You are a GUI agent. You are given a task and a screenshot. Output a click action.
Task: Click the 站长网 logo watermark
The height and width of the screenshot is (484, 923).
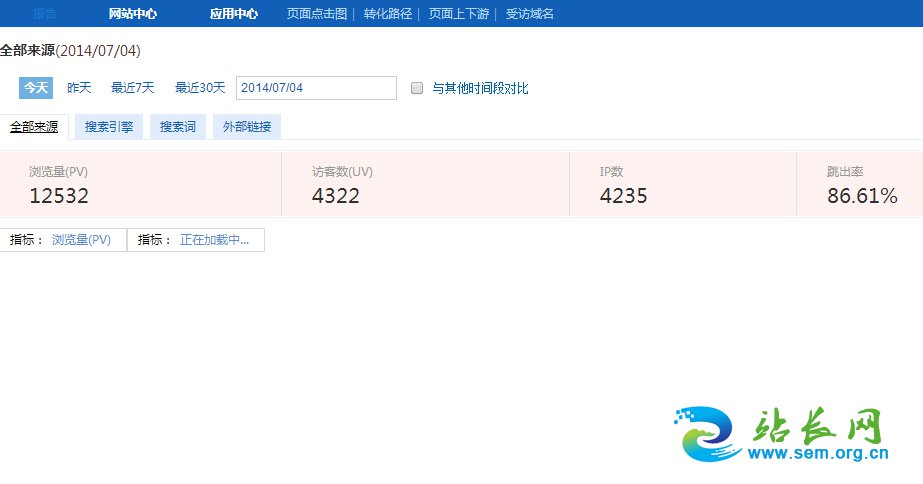(780, 436)
